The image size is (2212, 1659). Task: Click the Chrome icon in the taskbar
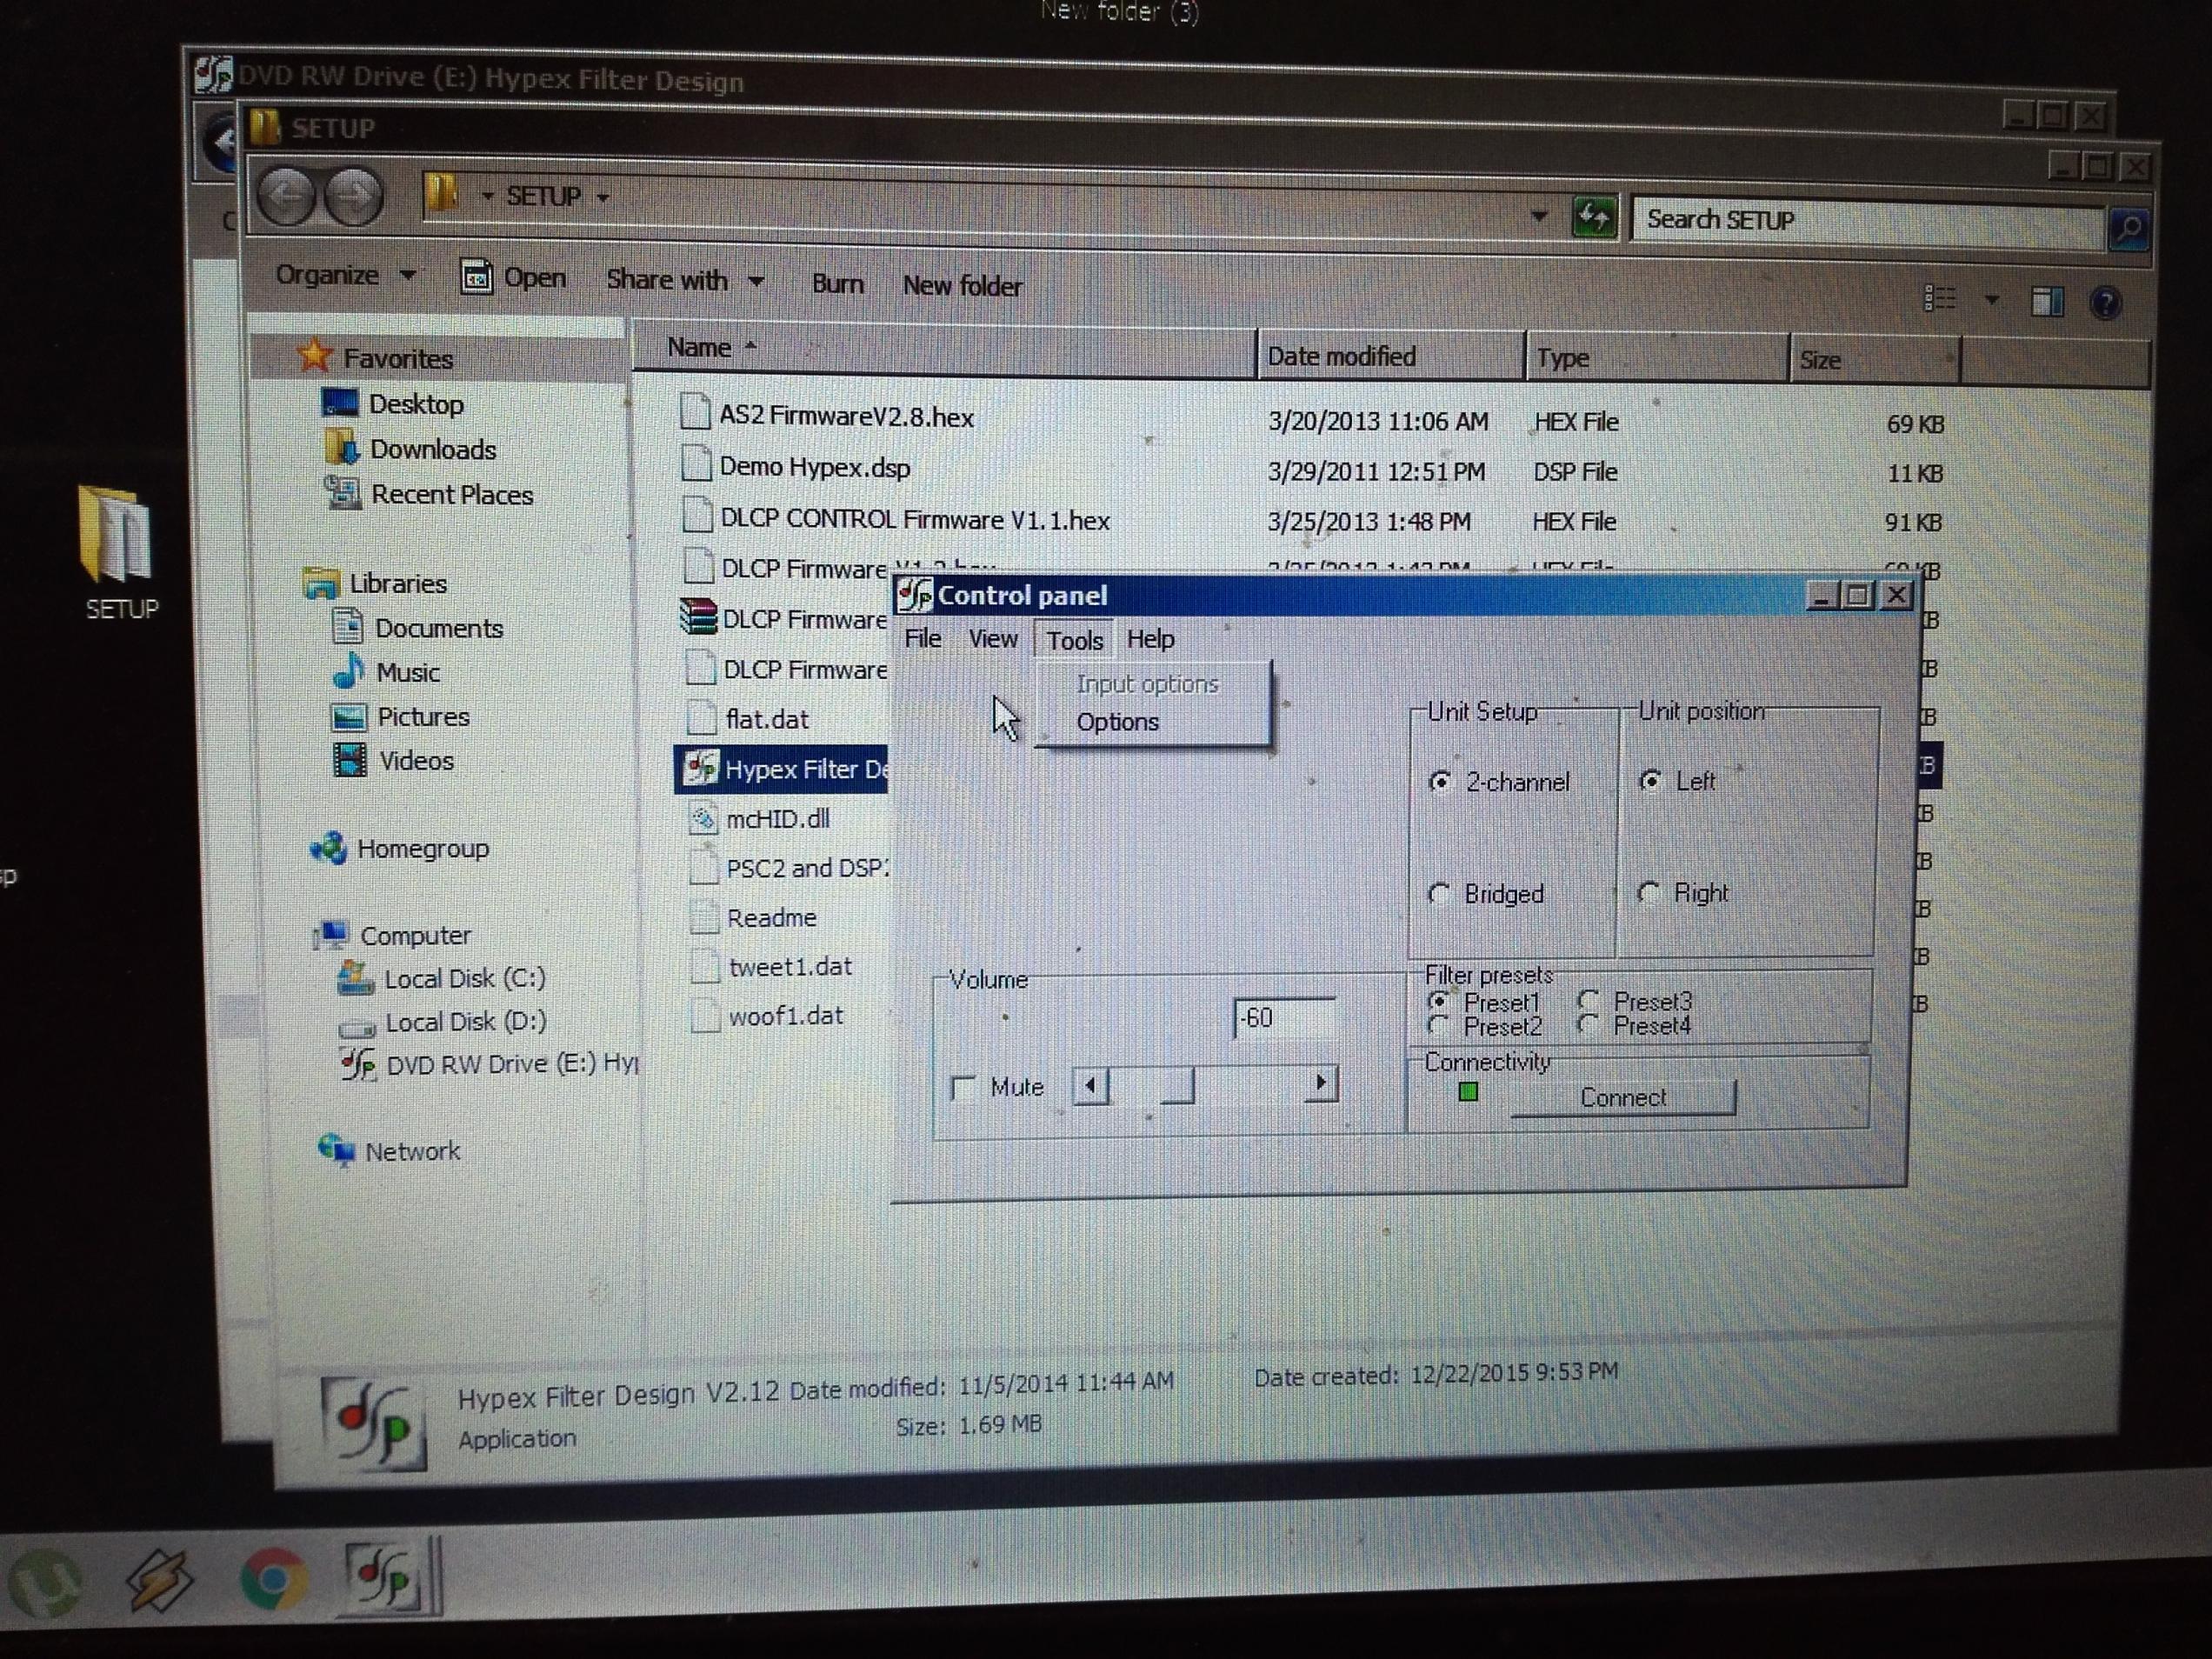pos(273,1578)
